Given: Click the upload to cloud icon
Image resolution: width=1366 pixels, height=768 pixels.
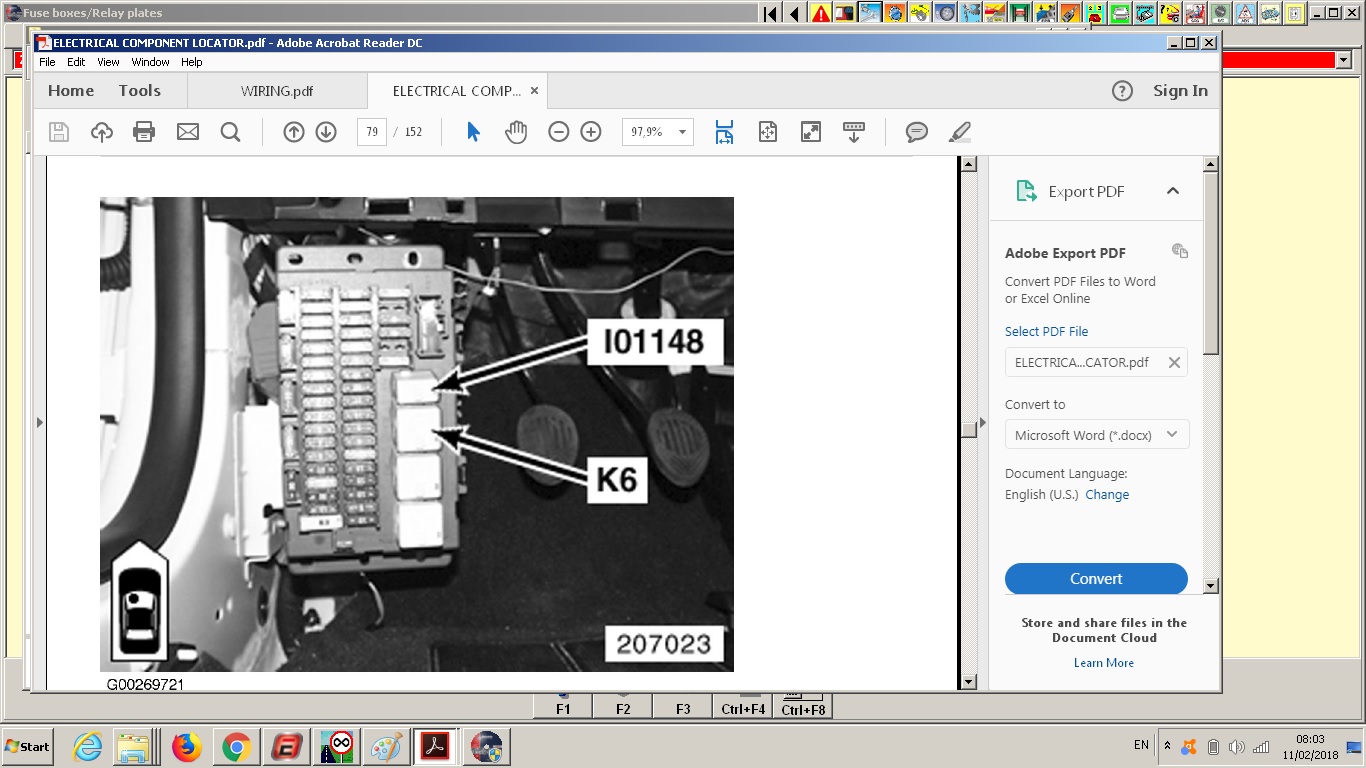Looking at the screenshot, I should point(101,132).
